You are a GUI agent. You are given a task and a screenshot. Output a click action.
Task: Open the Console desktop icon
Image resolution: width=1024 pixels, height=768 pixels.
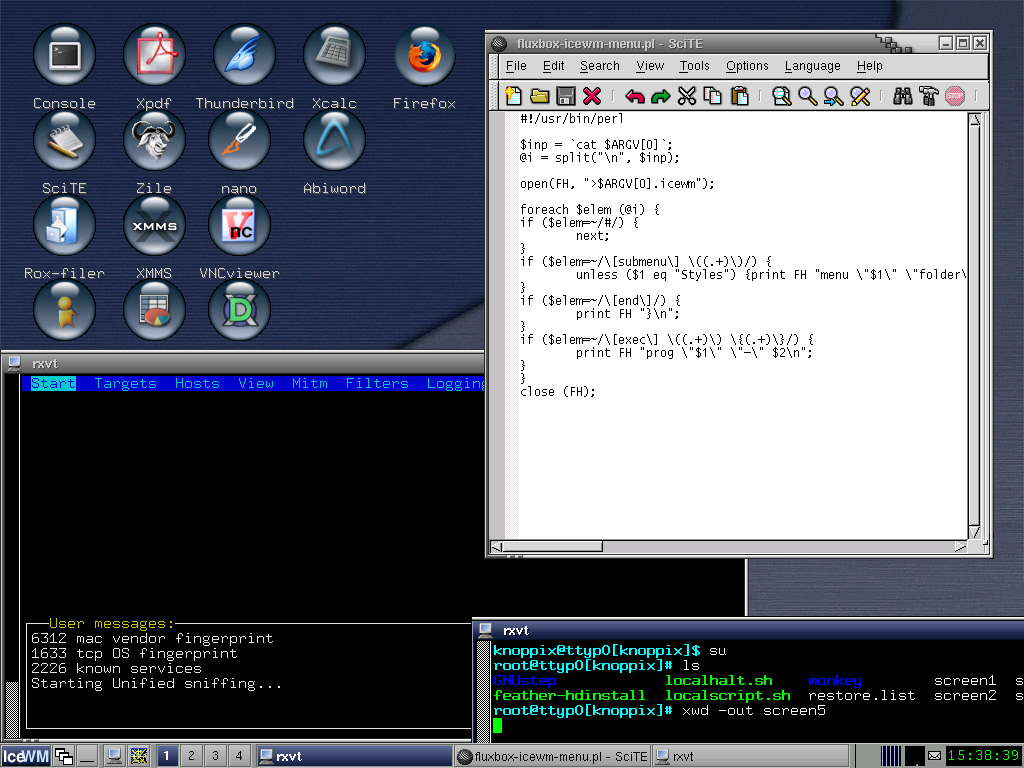point(64,56)
